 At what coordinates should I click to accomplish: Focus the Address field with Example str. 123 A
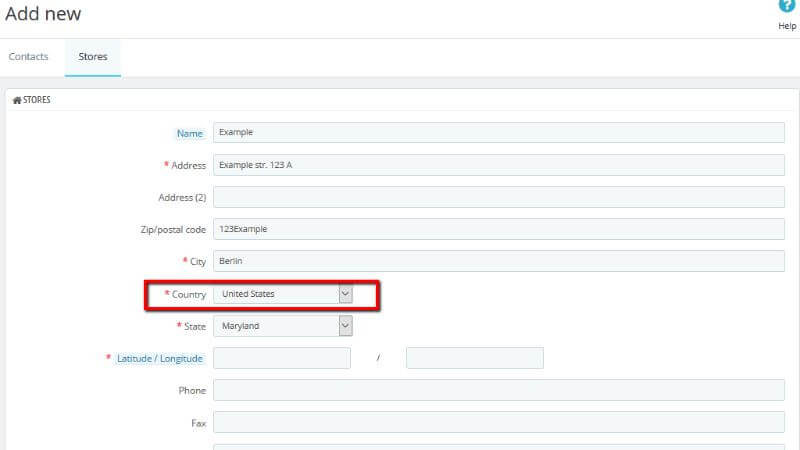tap(498, 165)
